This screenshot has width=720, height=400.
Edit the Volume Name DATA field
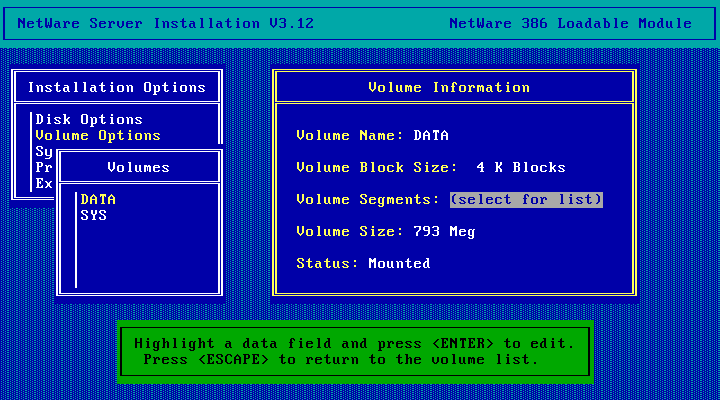(x=431, y=135)
